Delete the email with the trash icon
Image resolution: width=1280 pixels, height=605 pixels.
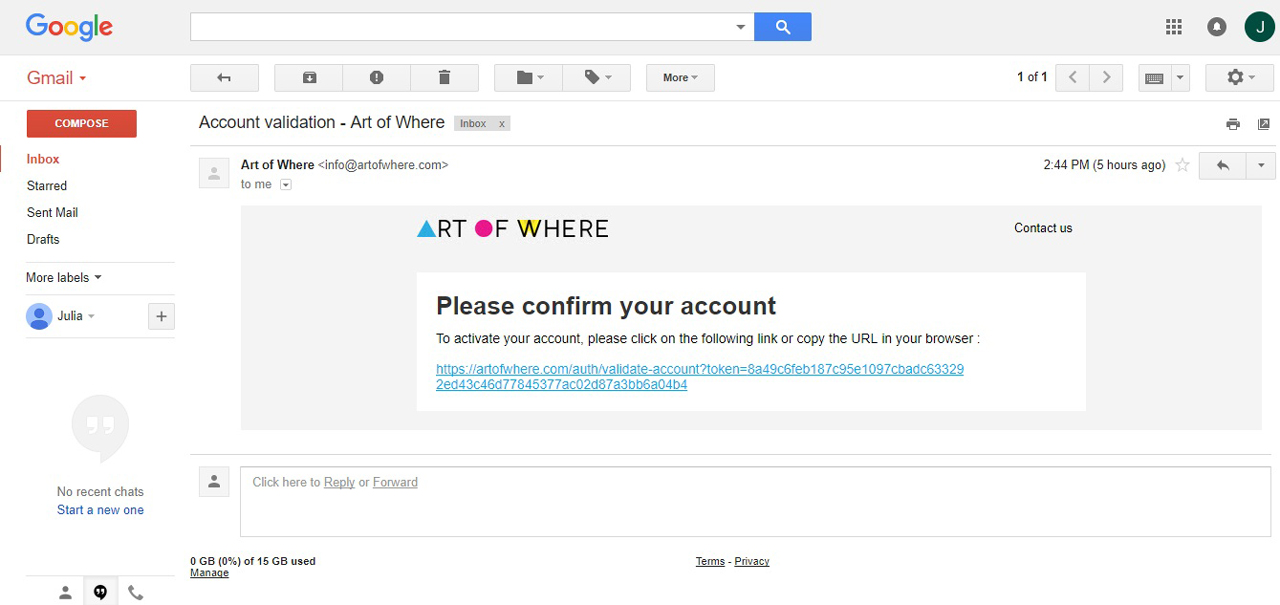coord(445,78)
